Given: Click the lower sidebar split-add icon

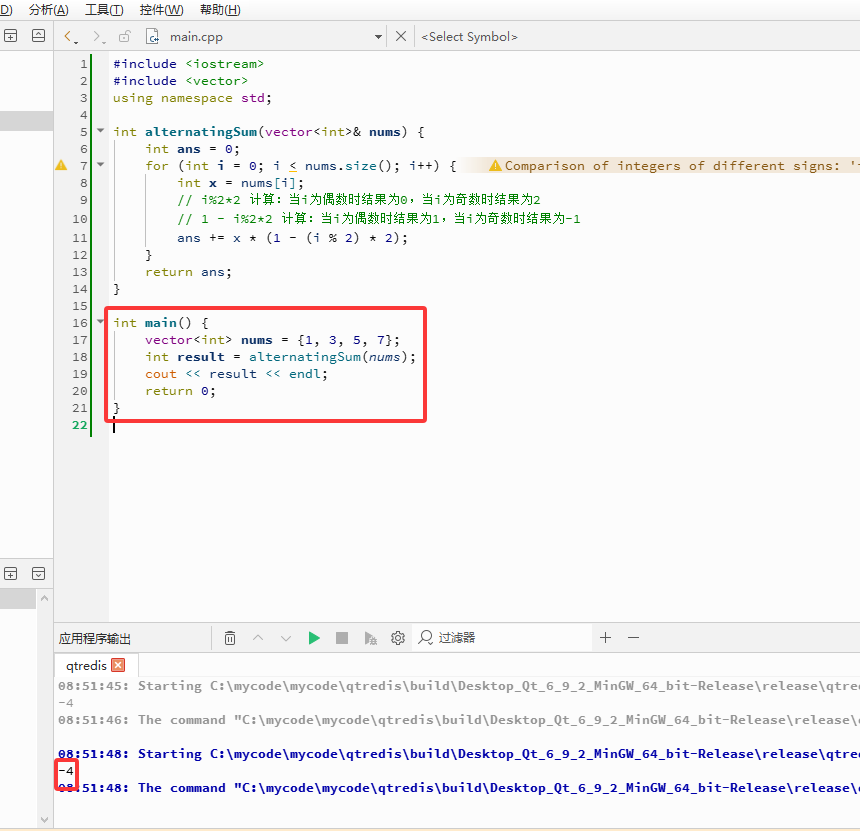Looking at the screenshot, I should click(x=10, y=574).
